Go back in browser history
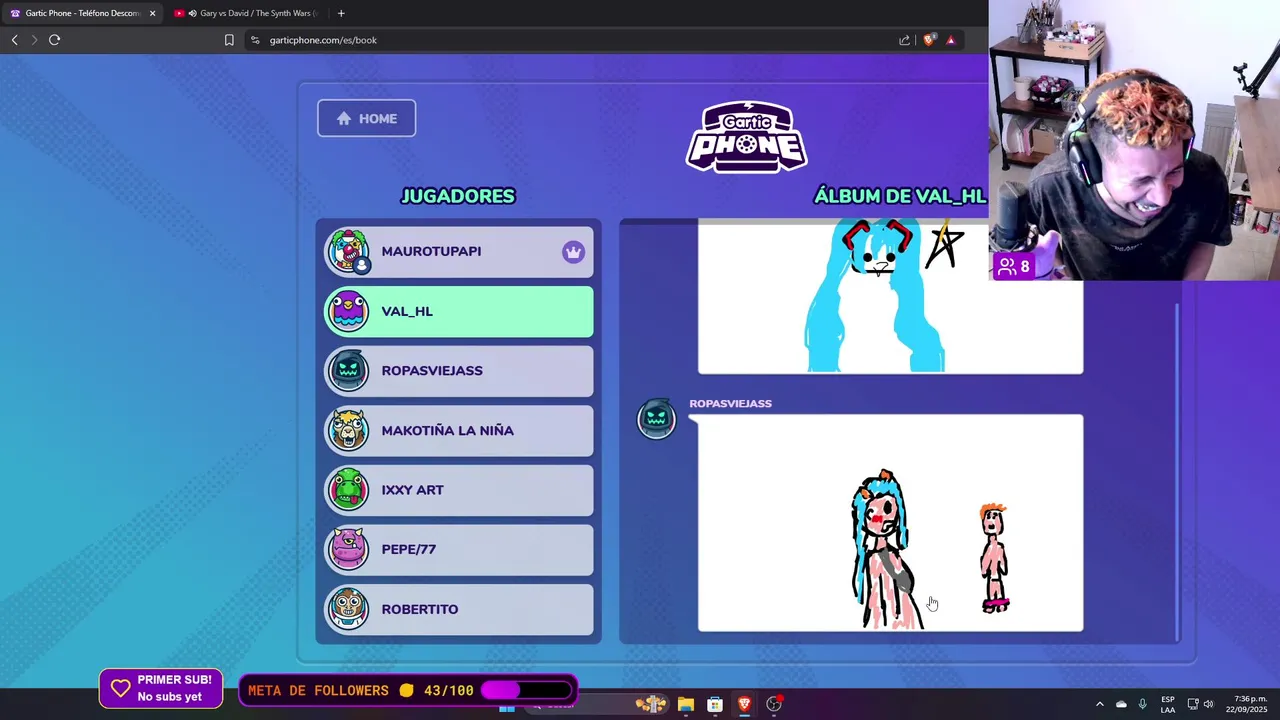The height and width of the screenshot is (720, 1280). [15, 40]
